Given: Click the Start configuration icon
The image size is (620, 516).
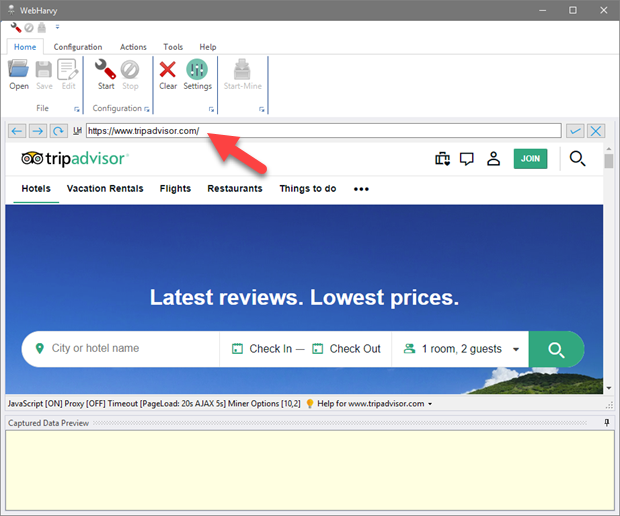Looking at the screenshot, I should pos(106,70).
